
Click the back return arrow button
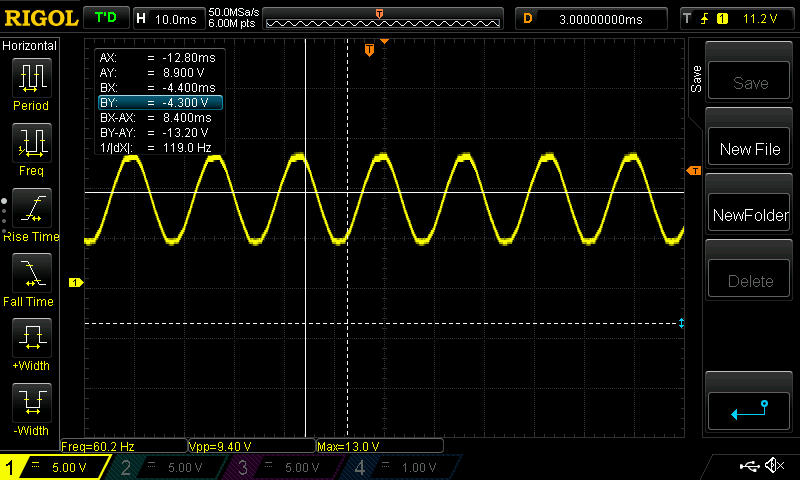749,411
